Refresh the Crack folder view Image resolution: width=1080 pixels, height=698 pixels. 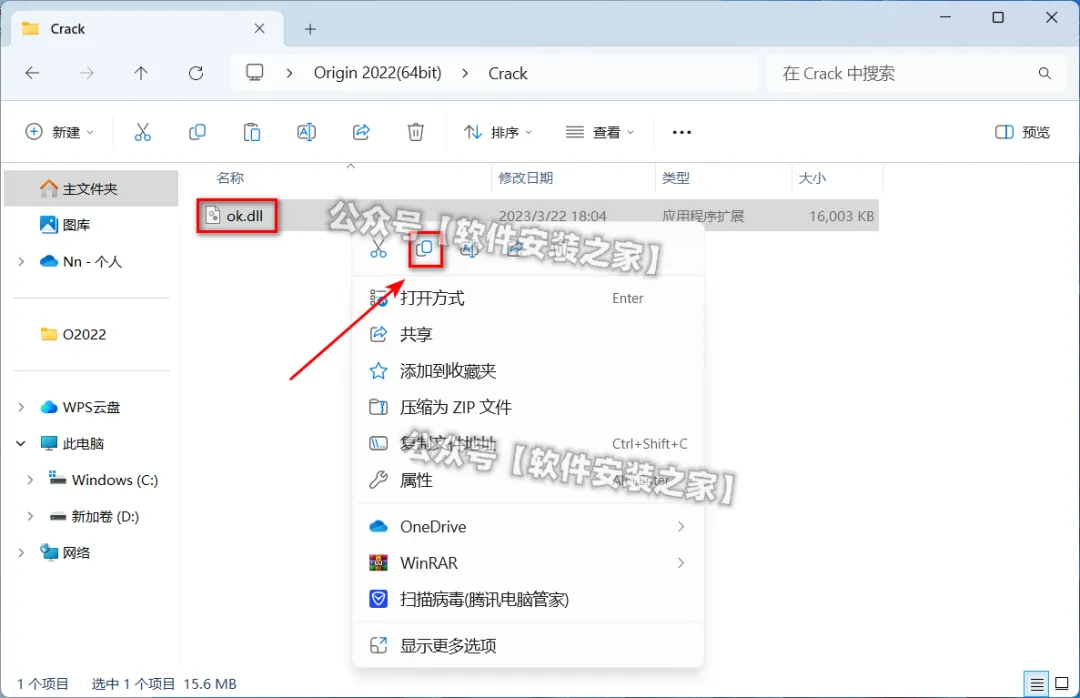pos(196,73)
